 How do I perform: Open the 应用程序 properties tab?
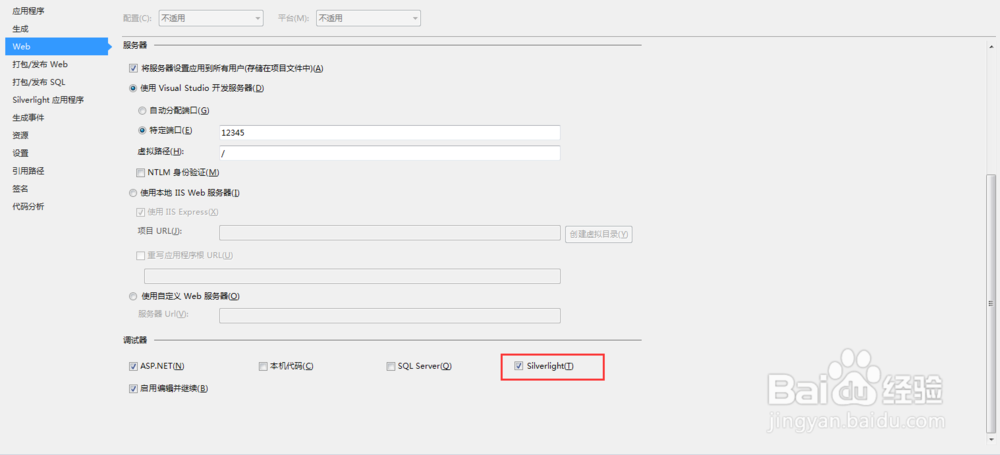28,11
